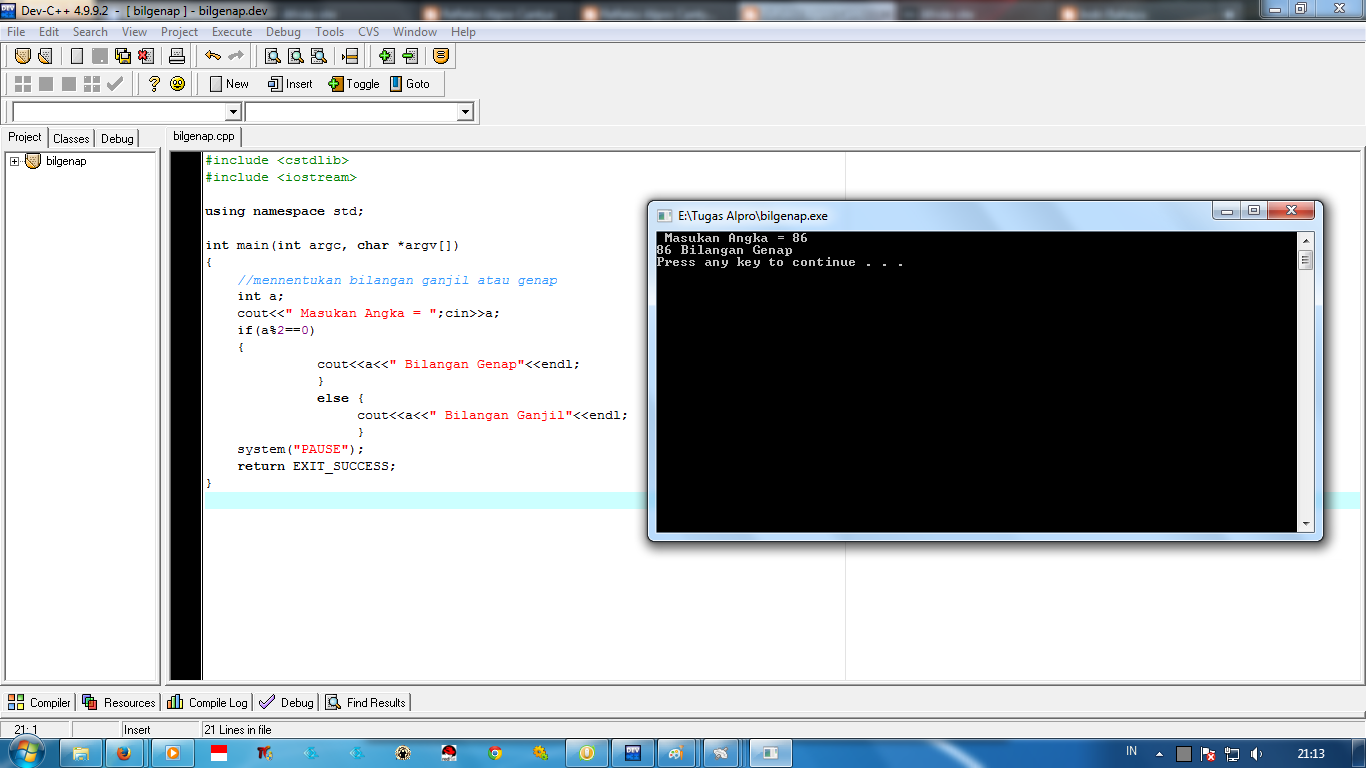
Task: Open the Project Options shield icon
Action: click(441, 56)
